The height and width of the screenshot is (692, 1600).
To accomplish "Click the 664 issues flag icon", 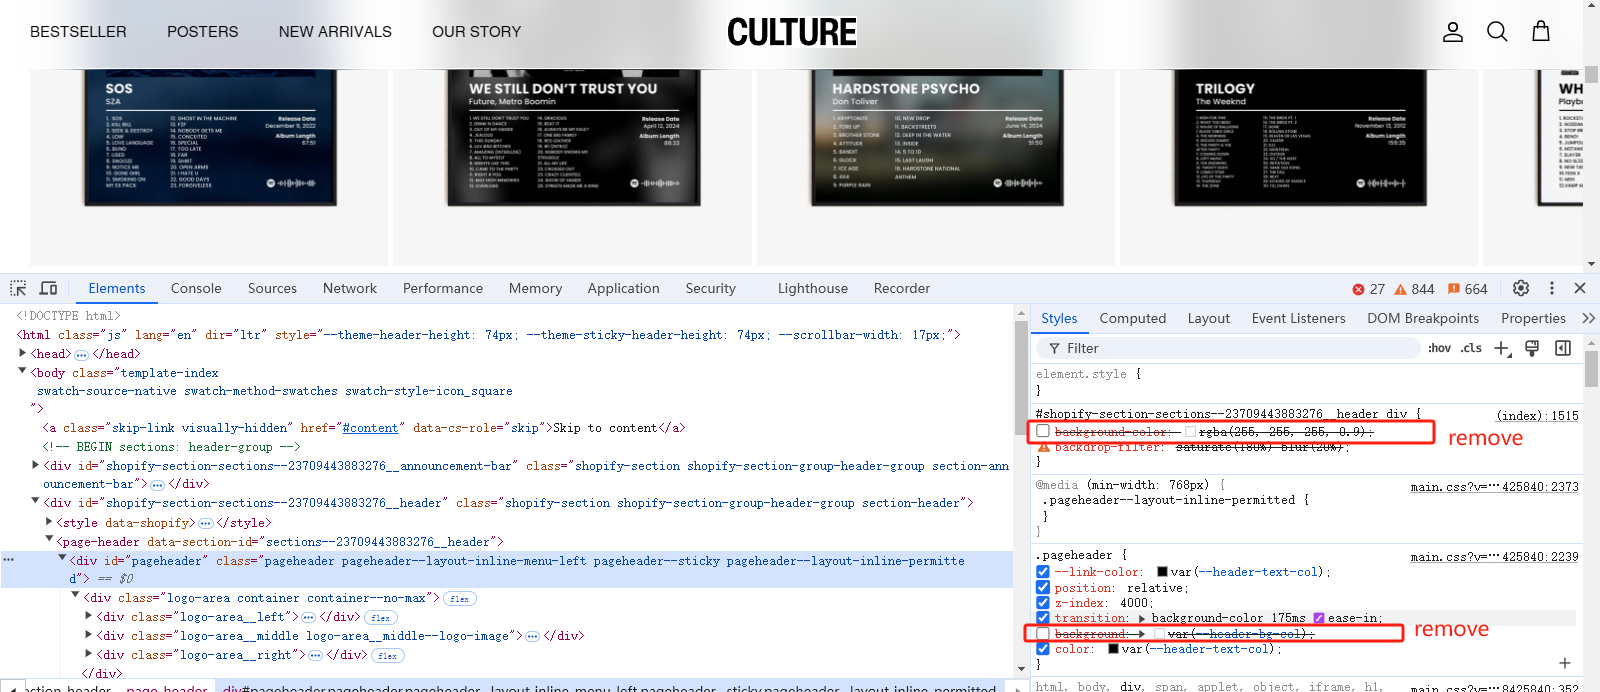I will 1454,289.
